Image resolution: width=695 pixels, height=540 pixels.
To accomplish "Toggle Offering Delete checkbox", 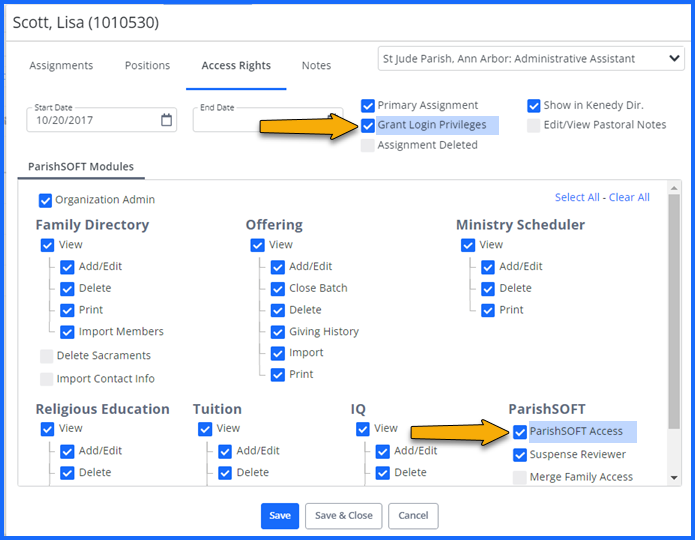I will click(278, 310).
